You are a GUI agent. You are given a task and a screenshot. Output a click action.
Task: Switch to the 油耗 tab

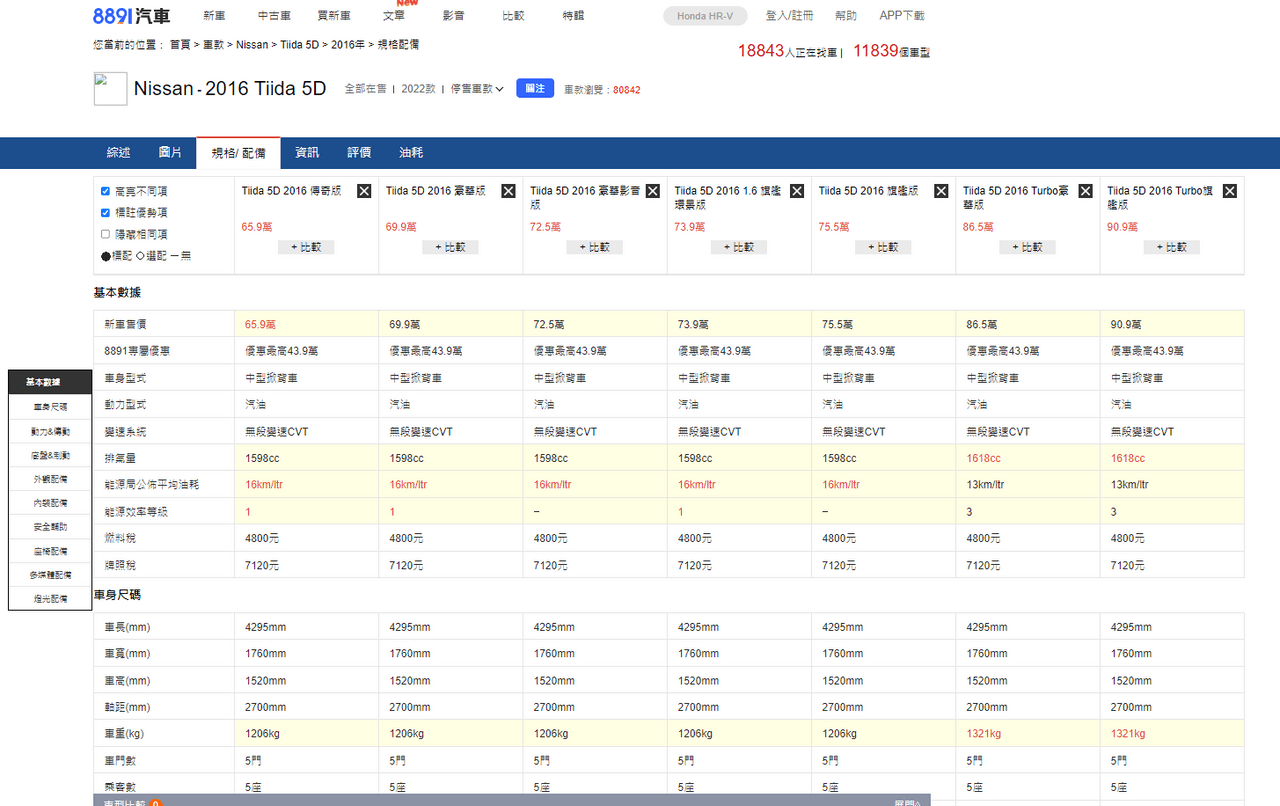[x=411, y=153]
